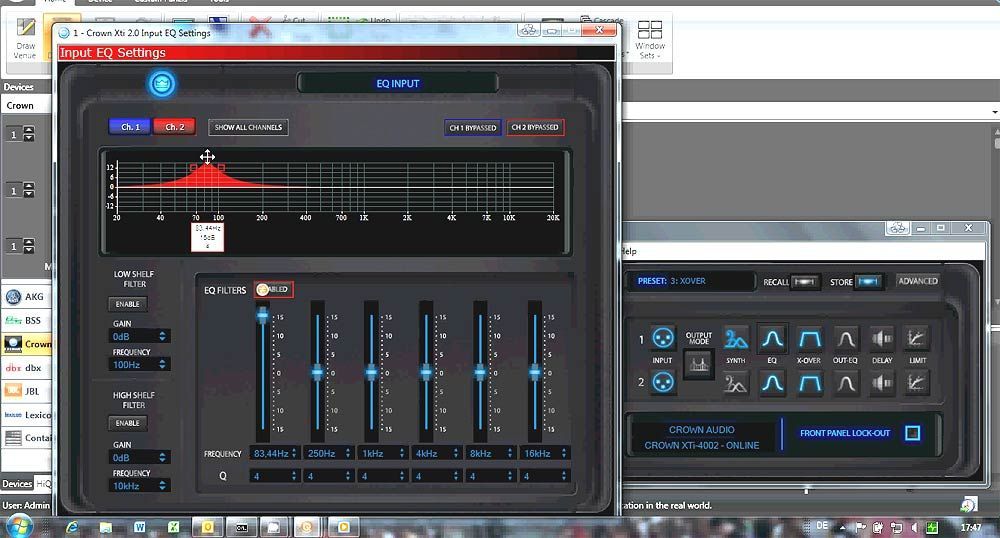
Task: Click the glowing Crown logo icon
Action: coord(161,84)
